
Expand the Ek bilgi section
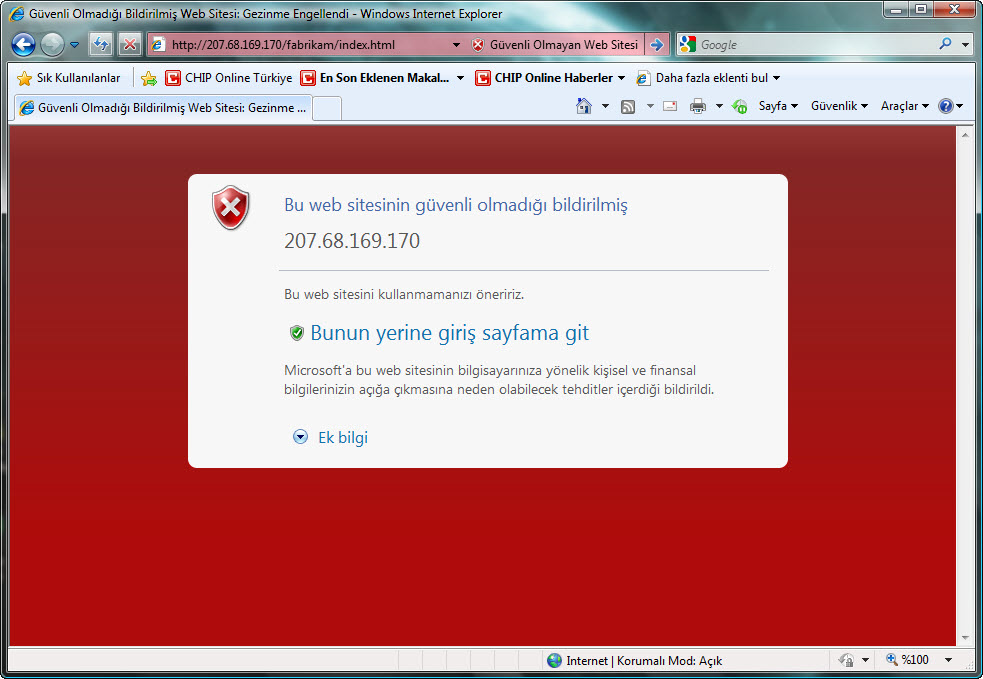pyautogui.click(x=332, y=437)
